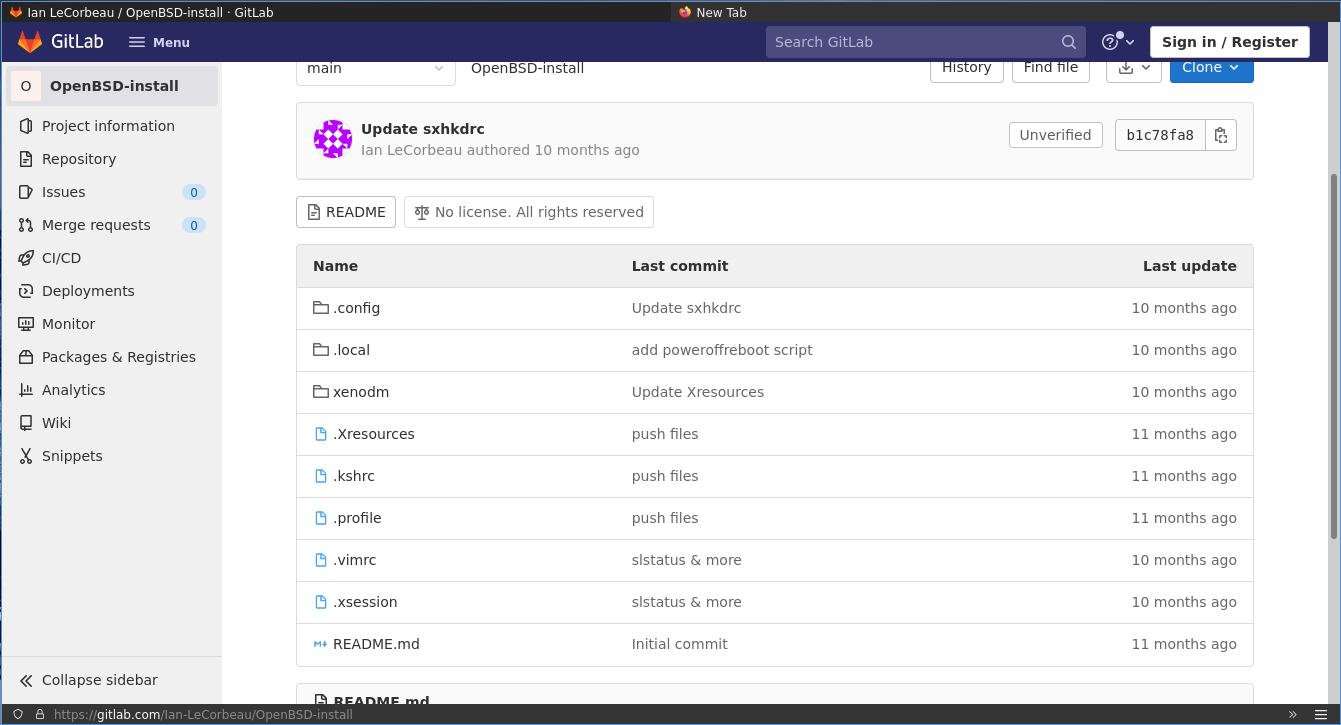Click the Unverified signature badge
This screenshot has height=725, width=1341.
(1055, 135)
